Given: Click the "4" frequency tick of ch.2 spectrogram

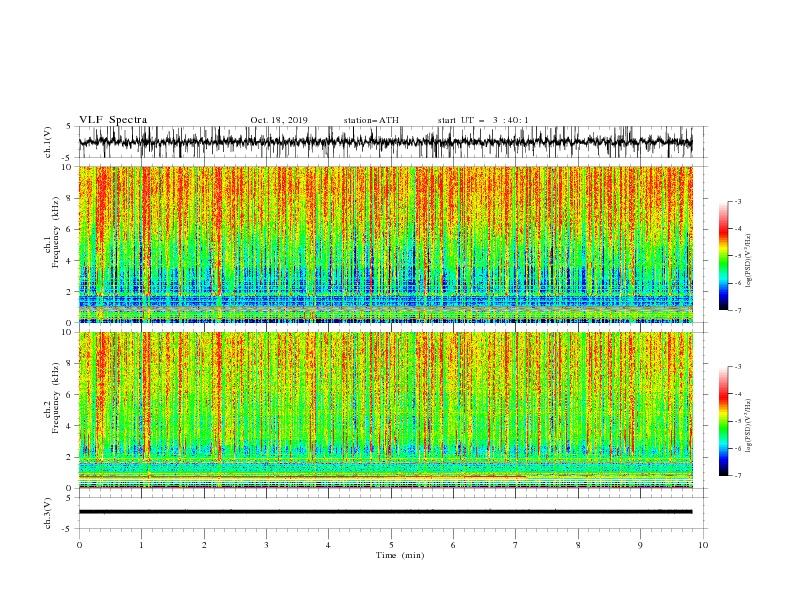Looking at the screenshot, I should (x=70, y=426).
